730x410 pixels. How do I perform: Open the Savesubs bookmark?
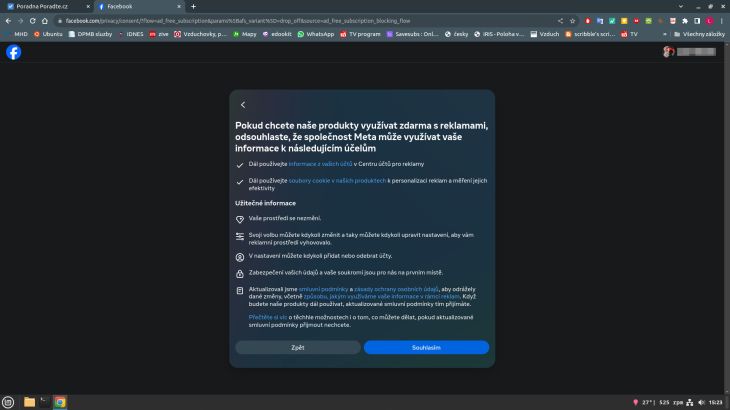coord(413,34)
